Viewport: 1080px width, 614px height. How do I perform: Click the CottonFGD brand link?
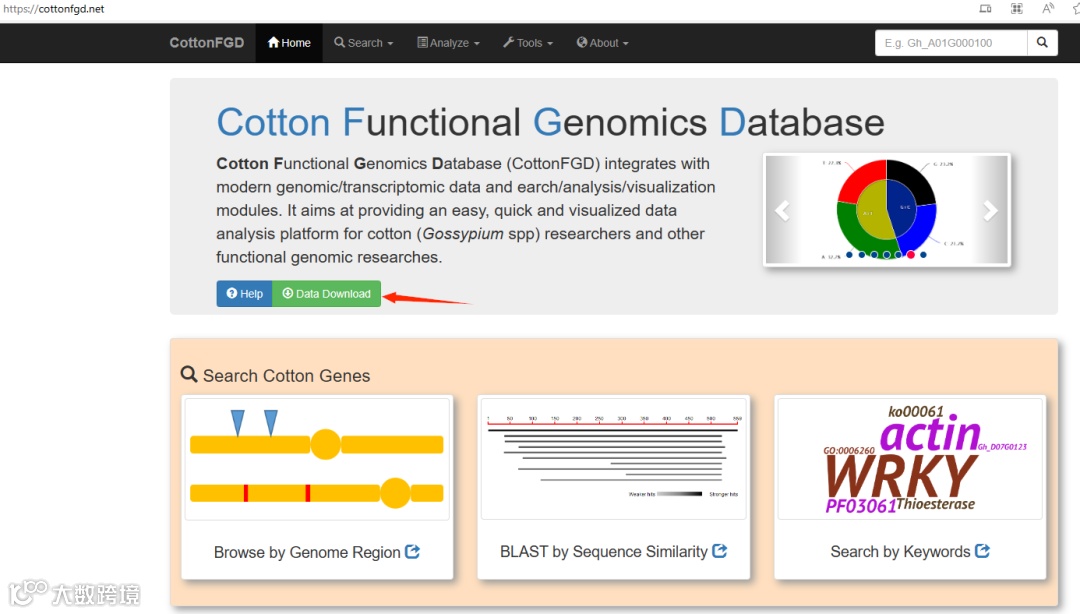pos(207,43)
